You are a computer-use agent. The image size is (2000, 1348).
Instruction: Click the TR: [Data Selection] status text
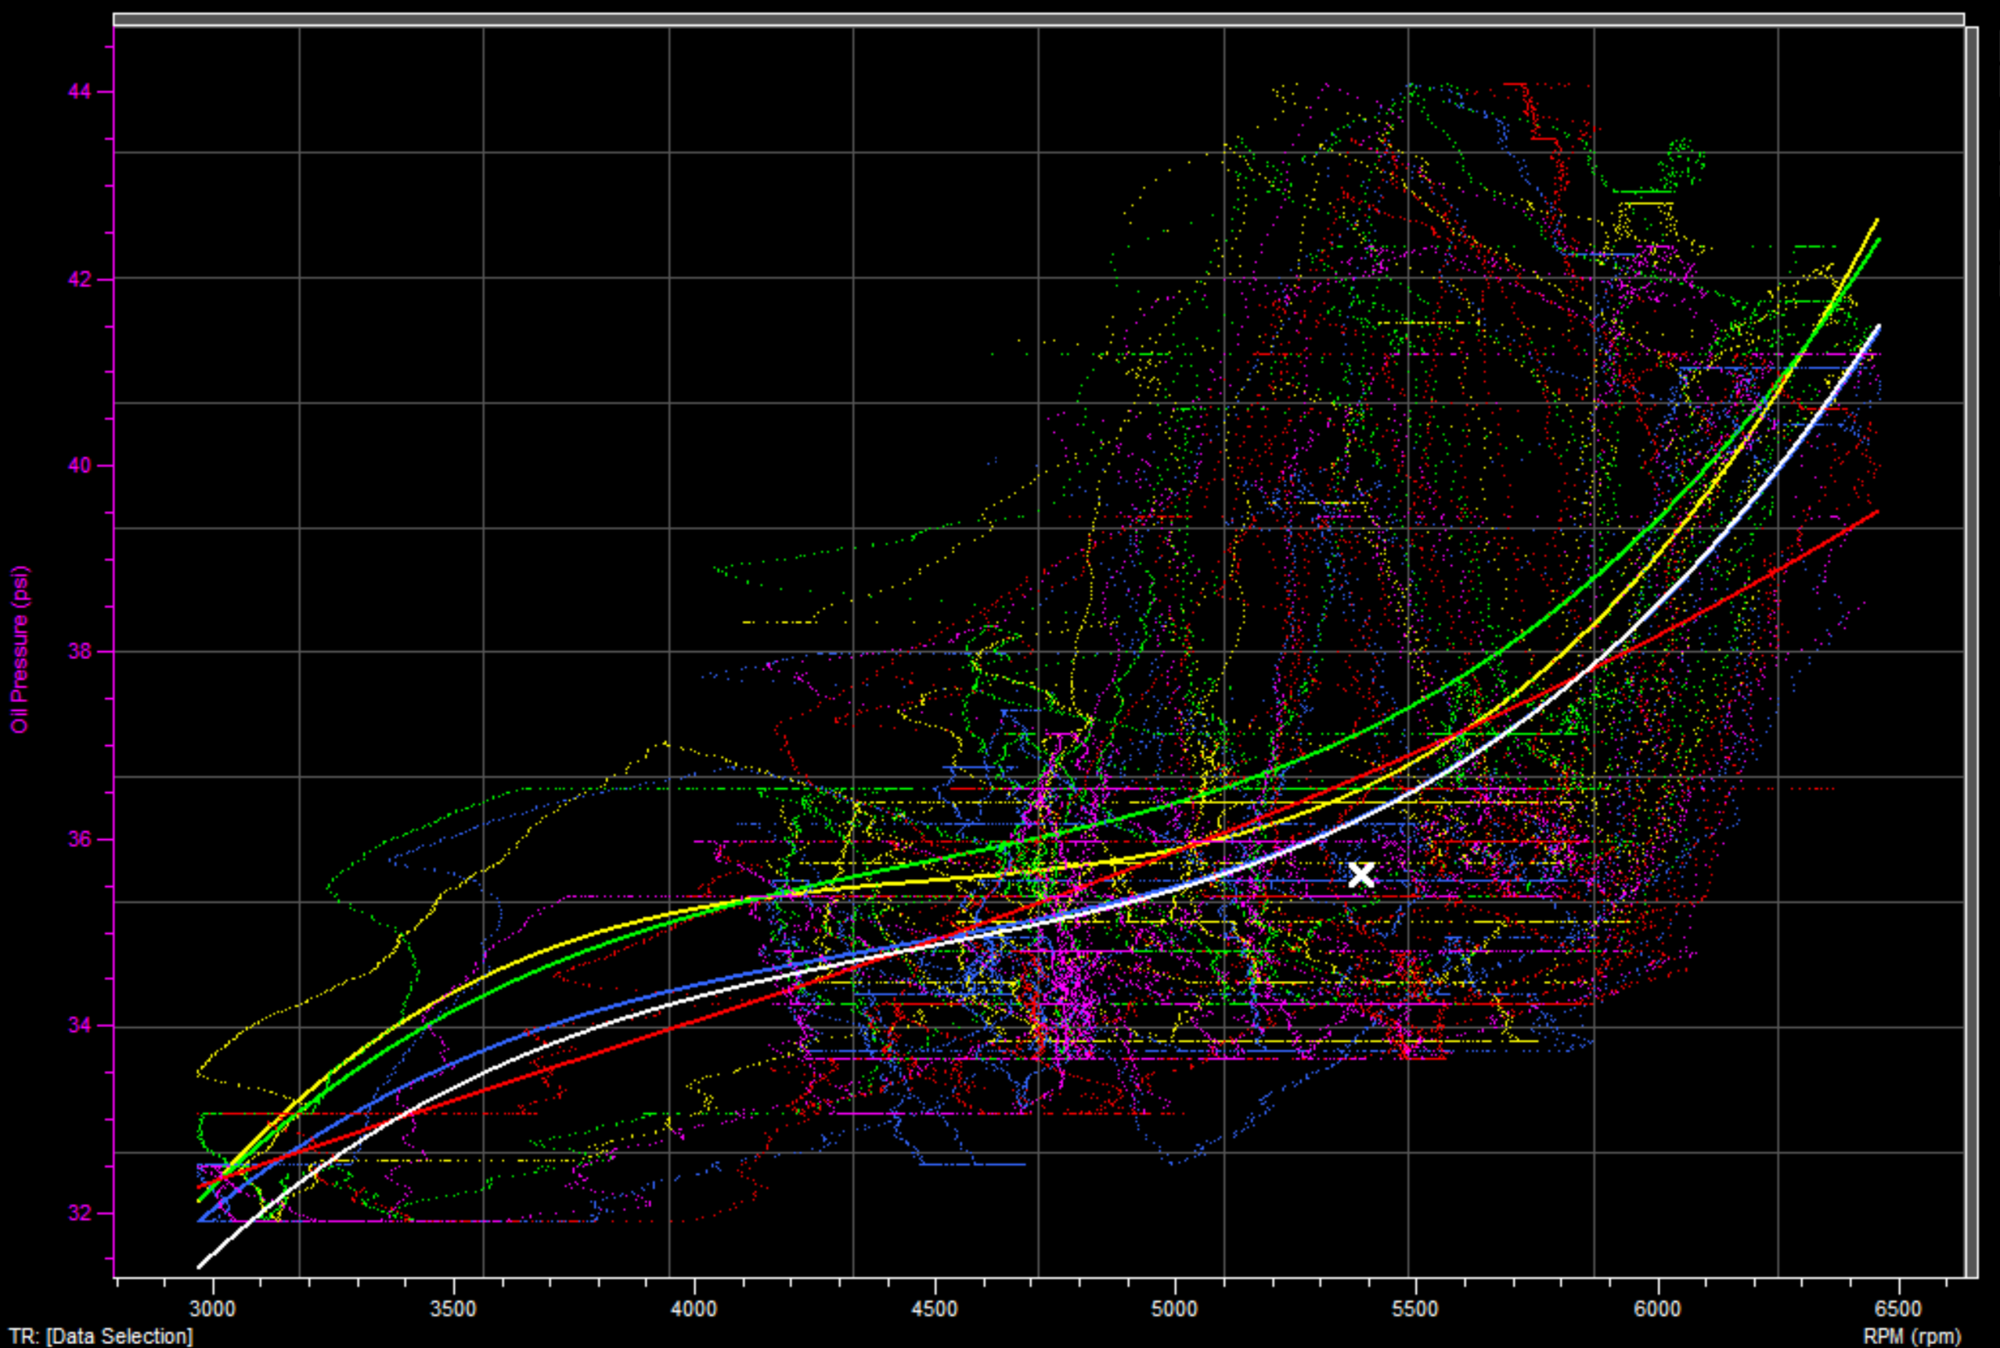click(101, 1336)
